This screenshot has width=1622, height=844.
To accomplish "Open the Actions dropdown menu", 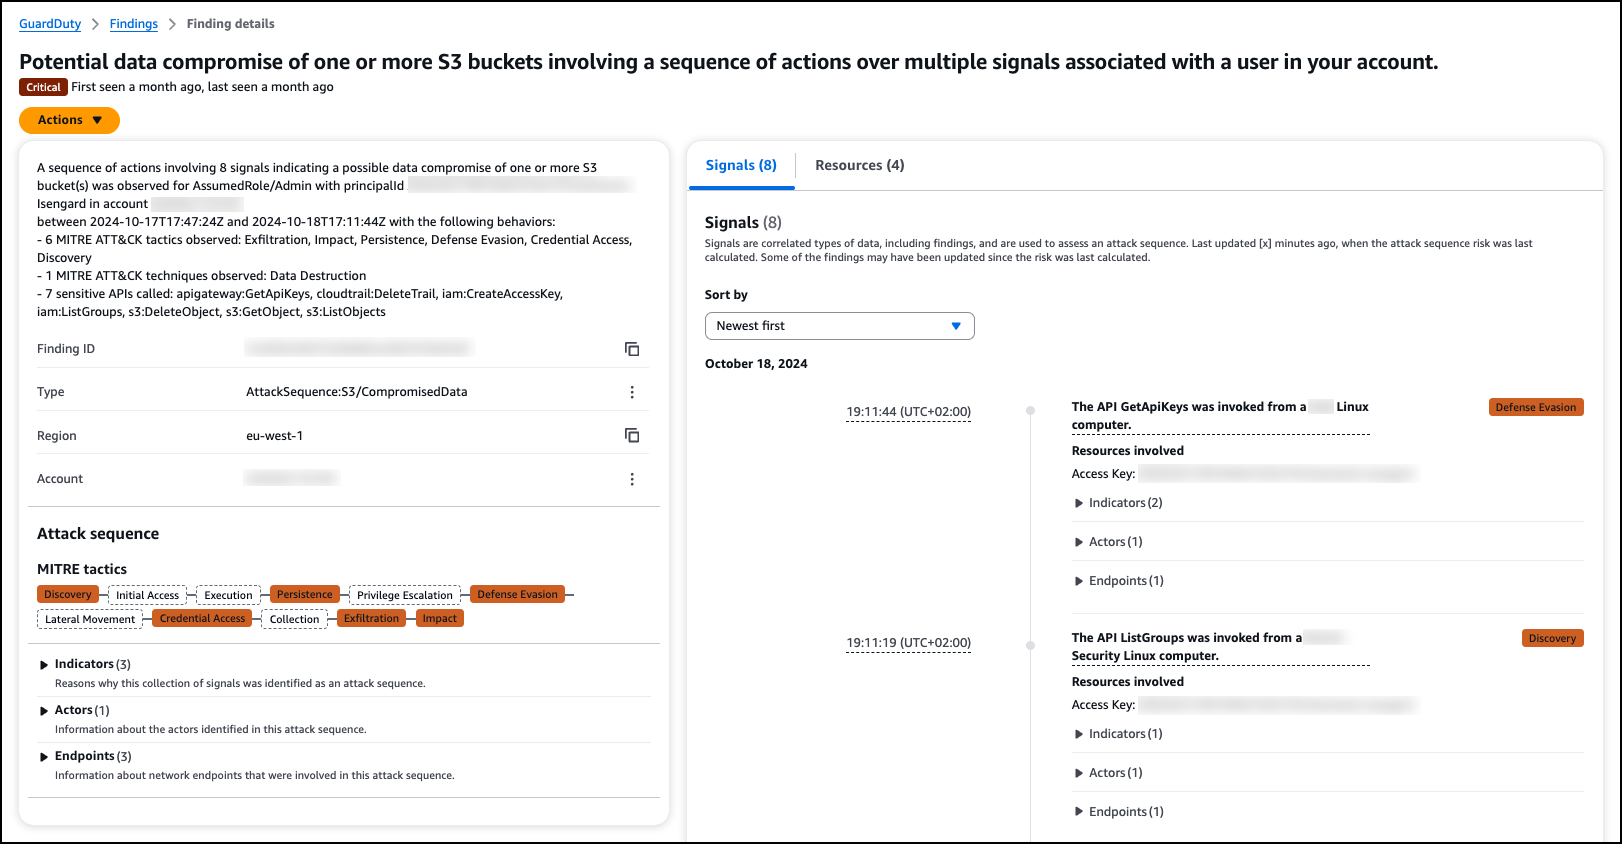I will (x=69, y=120).
